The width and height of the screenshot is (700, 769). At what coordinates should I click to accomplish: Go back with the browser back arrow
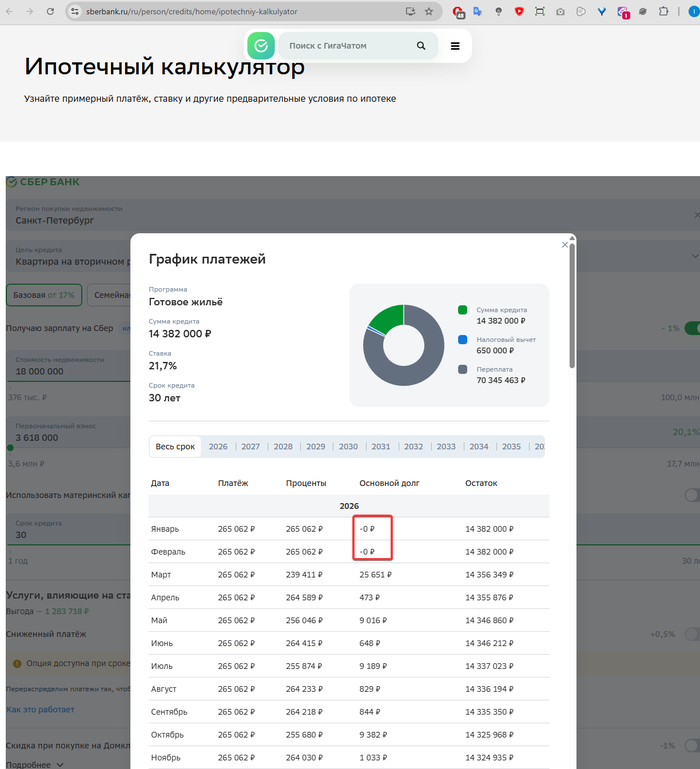(9, 11)
